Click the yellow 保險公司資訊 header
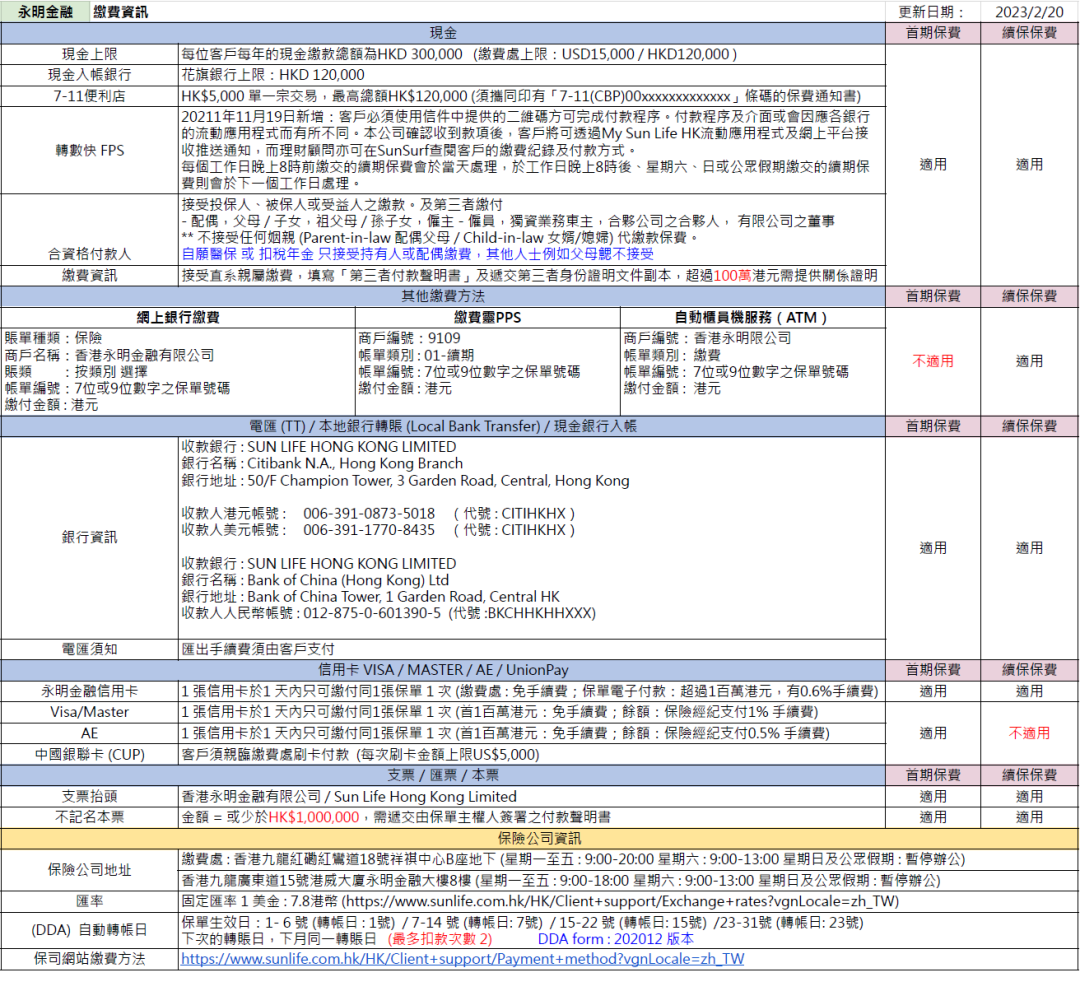Image resolution: width=1080 pixels, height=1005 pixels. [x=539, y=838]
